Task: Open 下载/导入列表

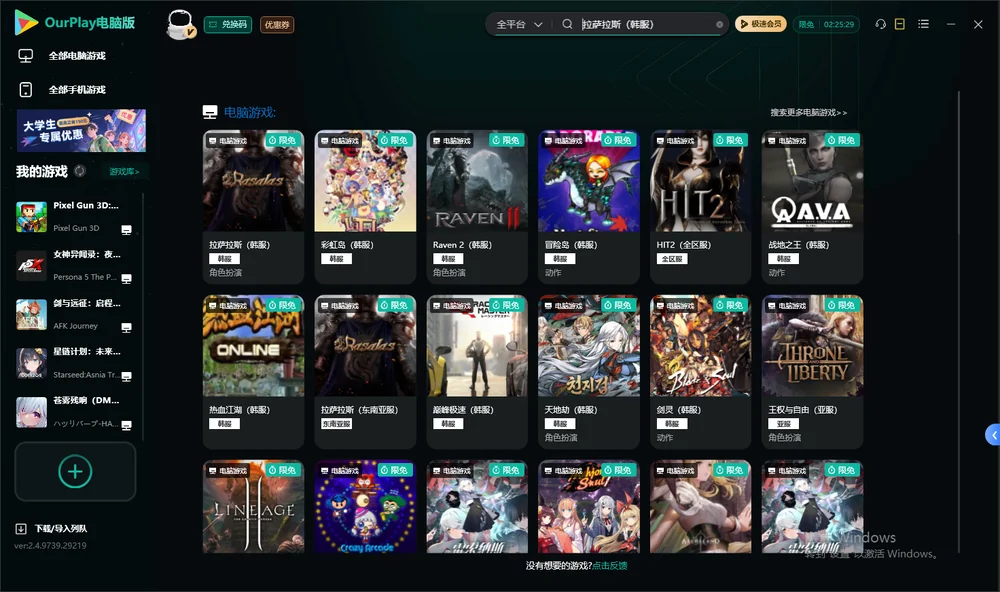Action: pos(52,529)
